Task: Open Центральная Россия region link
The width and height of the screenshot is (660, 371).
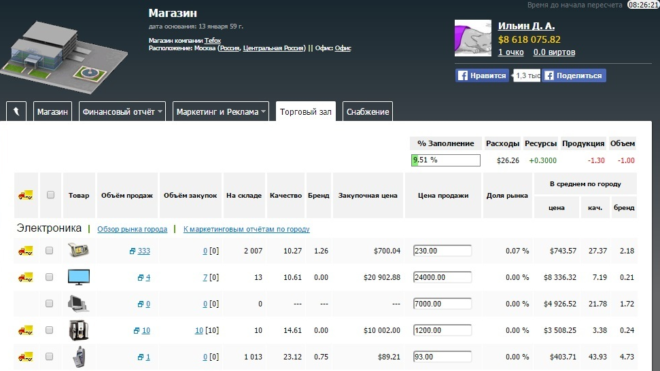Action: coord(273,48)
